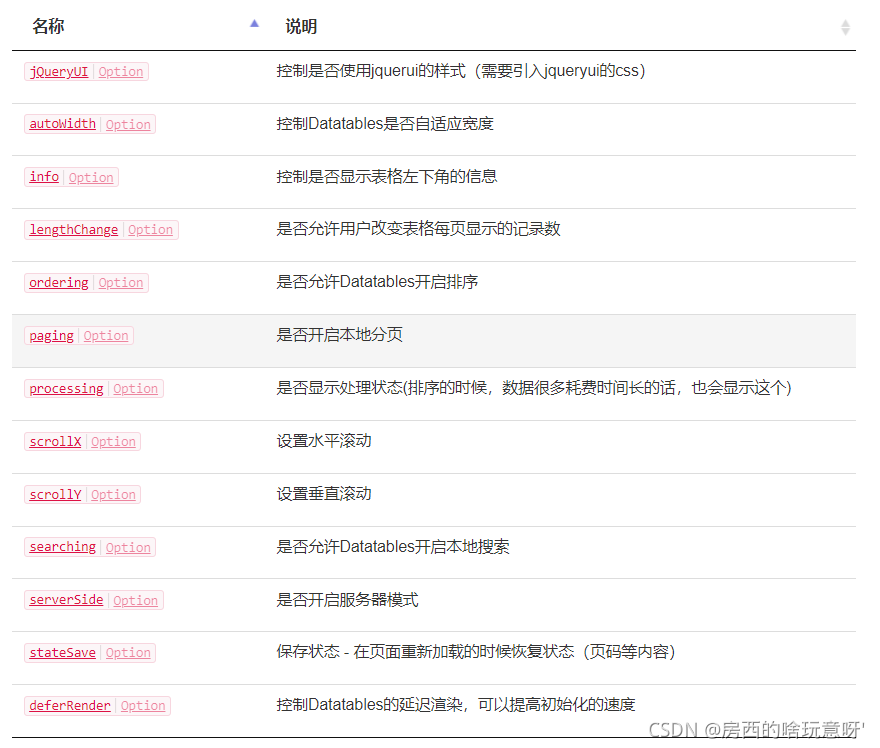
Task: Open the Option link beside scrollY
Action: 113,494
